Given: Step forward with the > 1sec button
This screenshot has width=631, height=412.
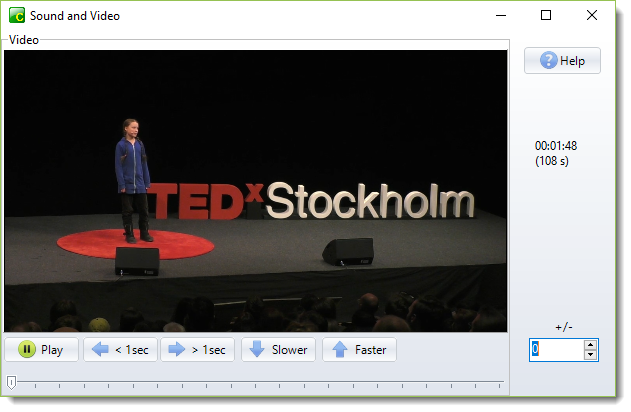Looking at the screenshot, I should [x=197, y=350].
